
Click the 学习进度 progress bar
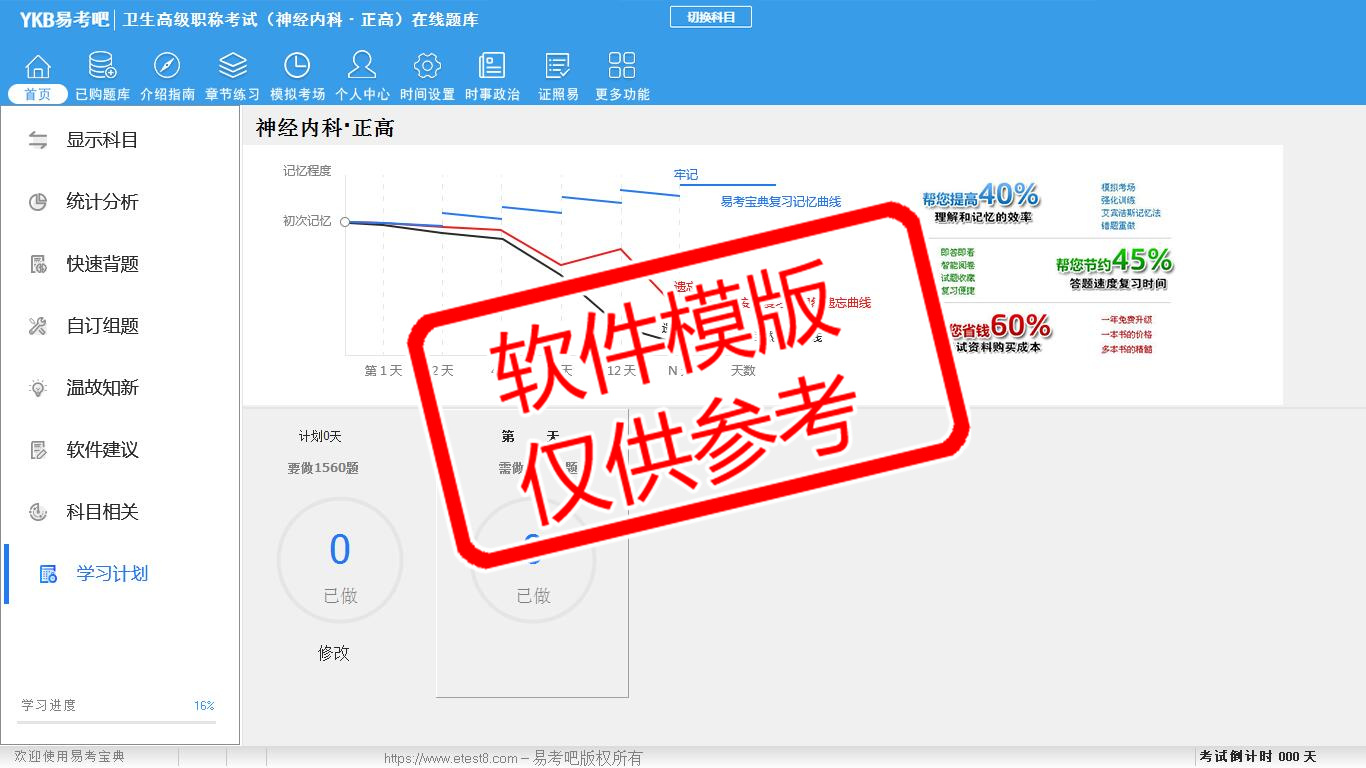point(116,721)
